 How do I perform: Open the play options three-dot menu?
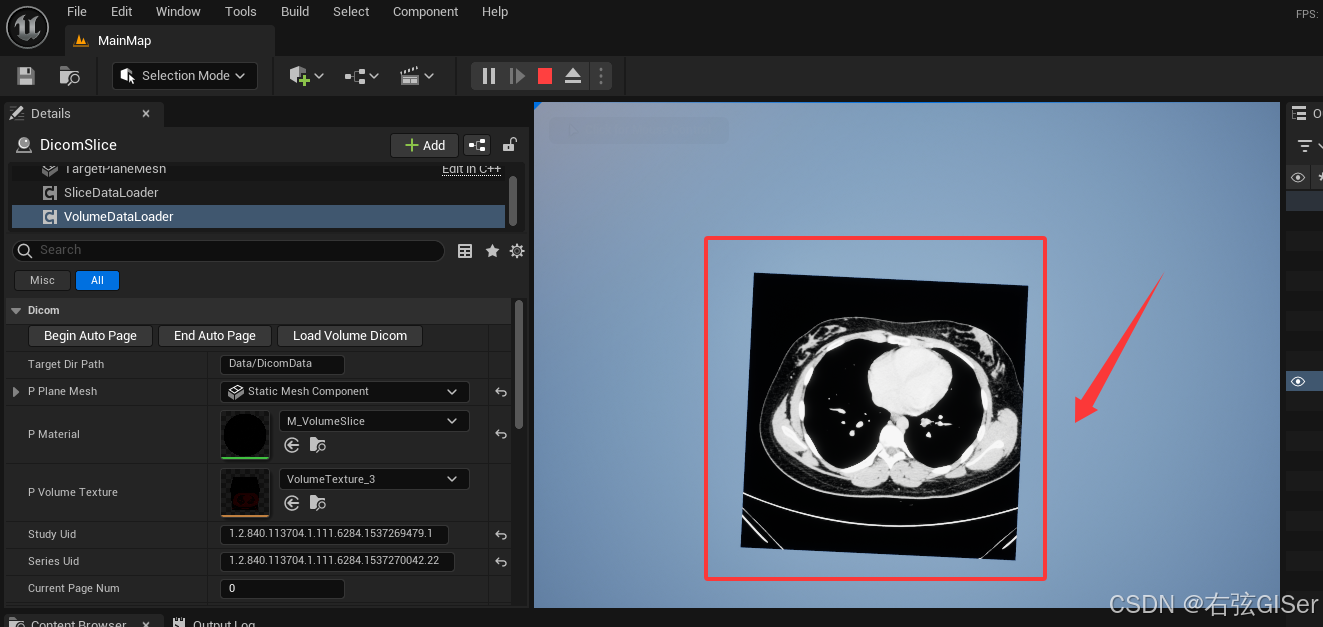click(600, 76)
